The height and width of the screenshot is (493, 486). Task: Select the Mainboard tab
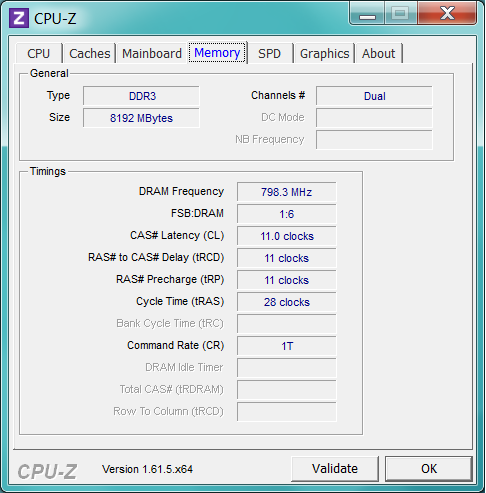coord(152,53)
